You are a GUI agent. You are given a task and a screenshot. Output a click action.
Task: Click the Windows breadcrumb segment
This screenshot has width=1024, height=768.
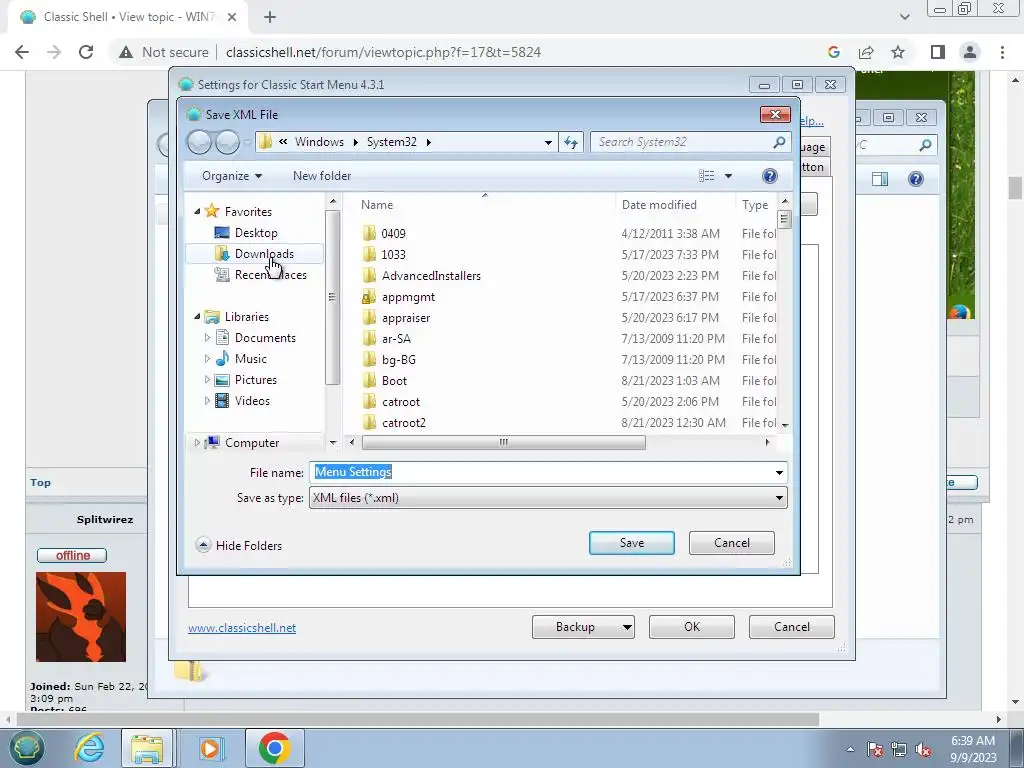coord(319,142)
